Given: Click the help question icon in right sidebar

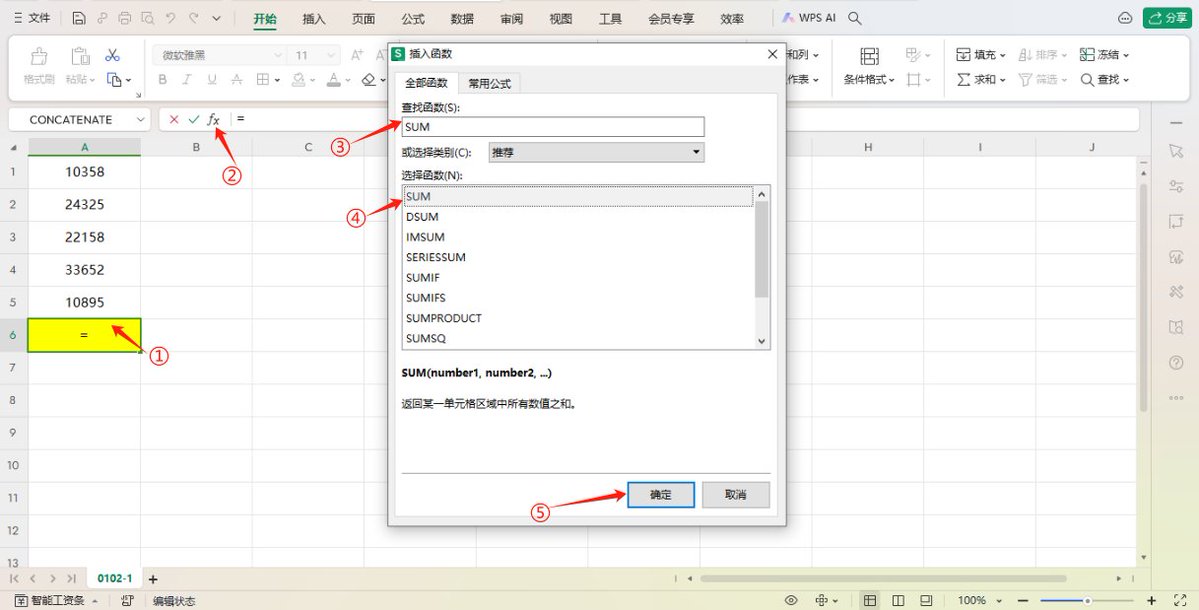Looking at the screenshot, I should pos(1176,363).
